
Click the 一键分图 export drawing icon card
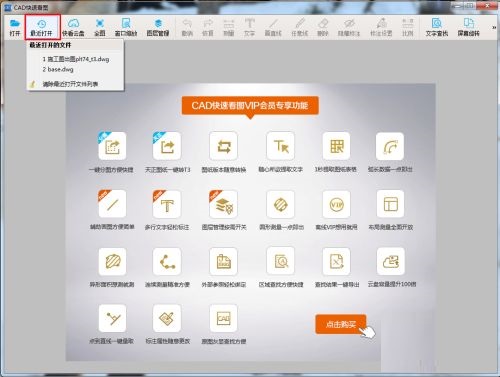pos(112,146)
